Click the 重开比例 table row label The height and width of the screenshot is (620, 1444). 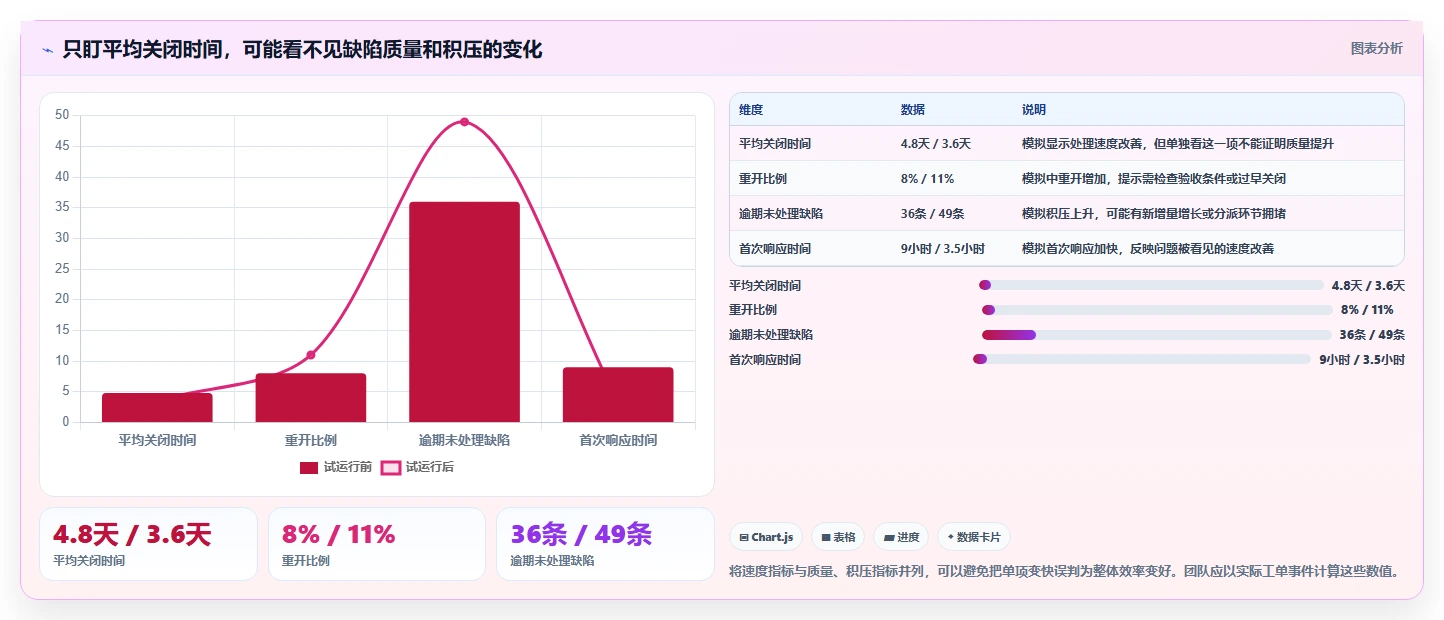click(x=763, y=179)
